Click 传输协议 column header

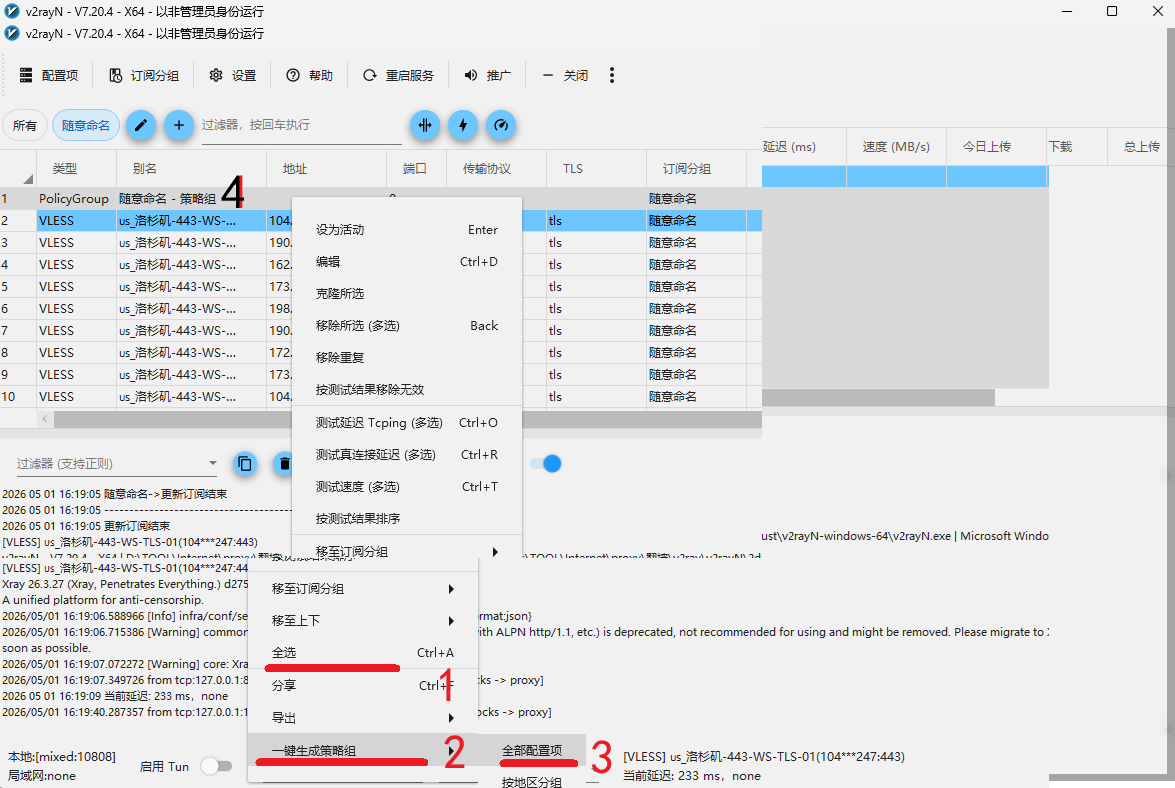click(496, 169)
